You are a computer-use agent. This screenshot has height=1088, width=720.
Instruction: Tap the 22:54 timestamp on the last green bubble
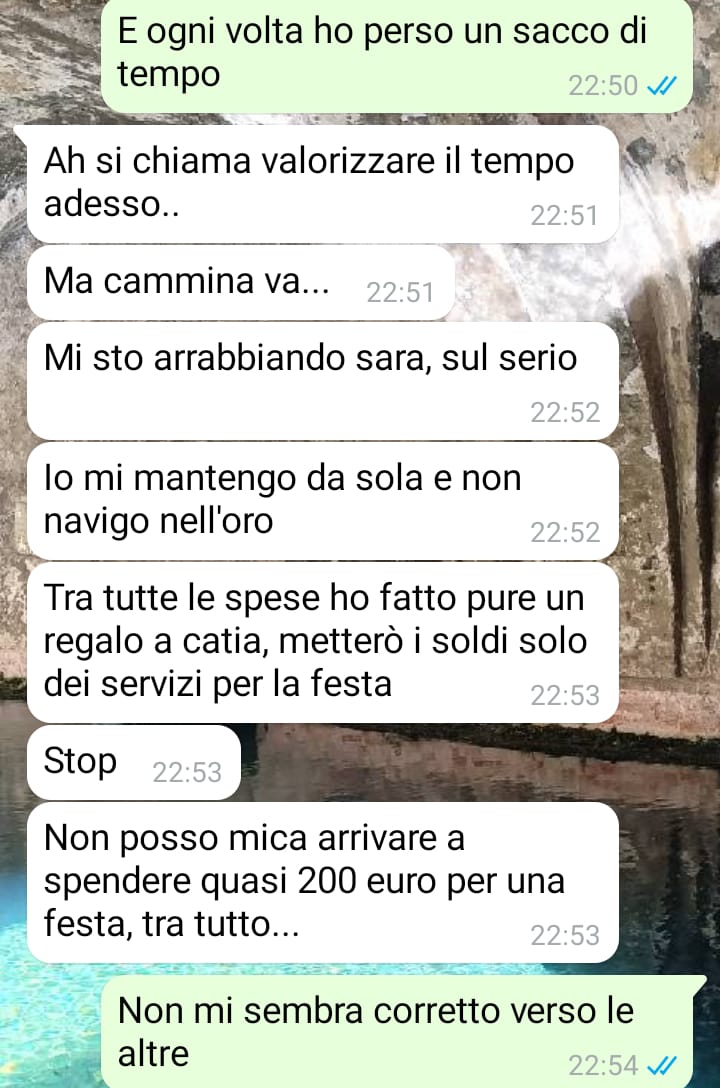(x=603, y=1065)
